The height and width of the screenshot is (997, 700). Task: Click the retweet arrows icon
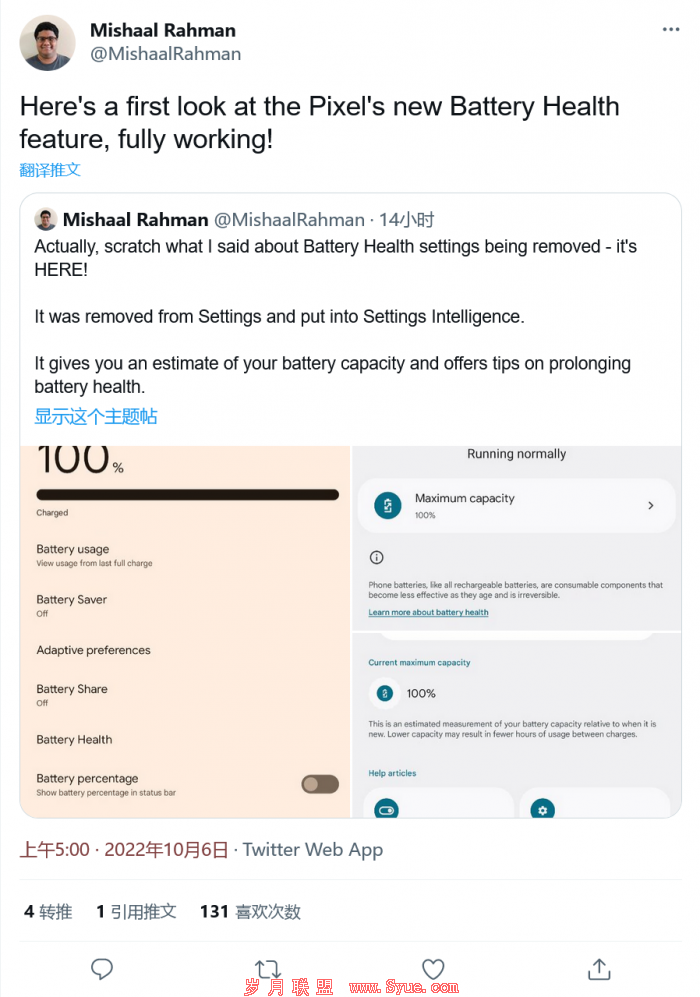click(268, 969)
